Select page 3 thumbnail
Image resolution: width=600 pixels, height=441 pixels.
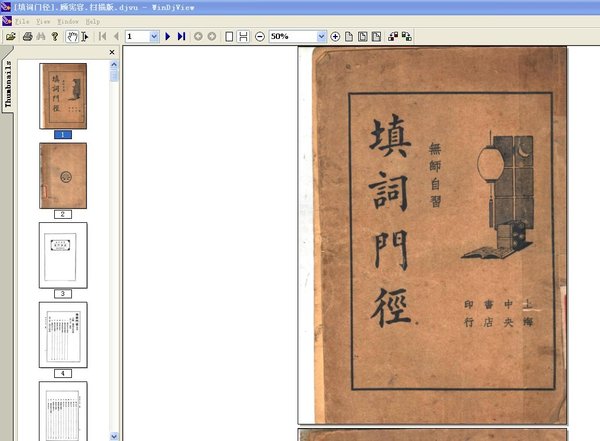point(63,255)
